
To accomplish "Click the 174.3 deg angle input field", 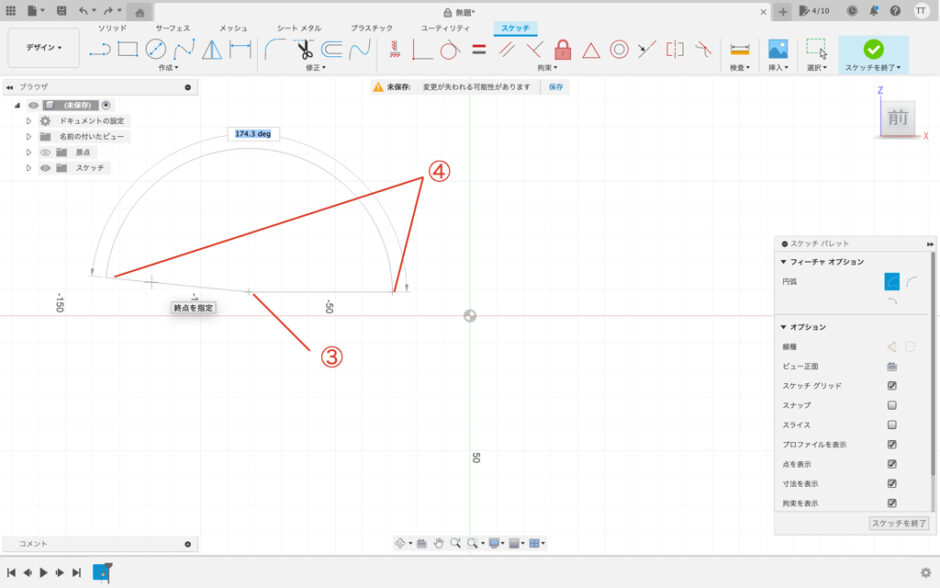I will [253, 133].
